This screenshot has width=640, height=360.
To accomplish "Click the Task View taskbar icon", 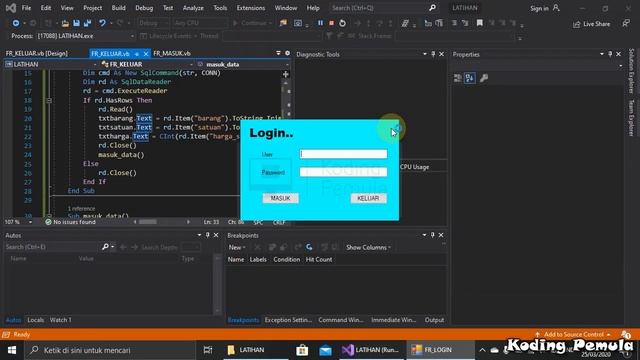I will [208, 350].
